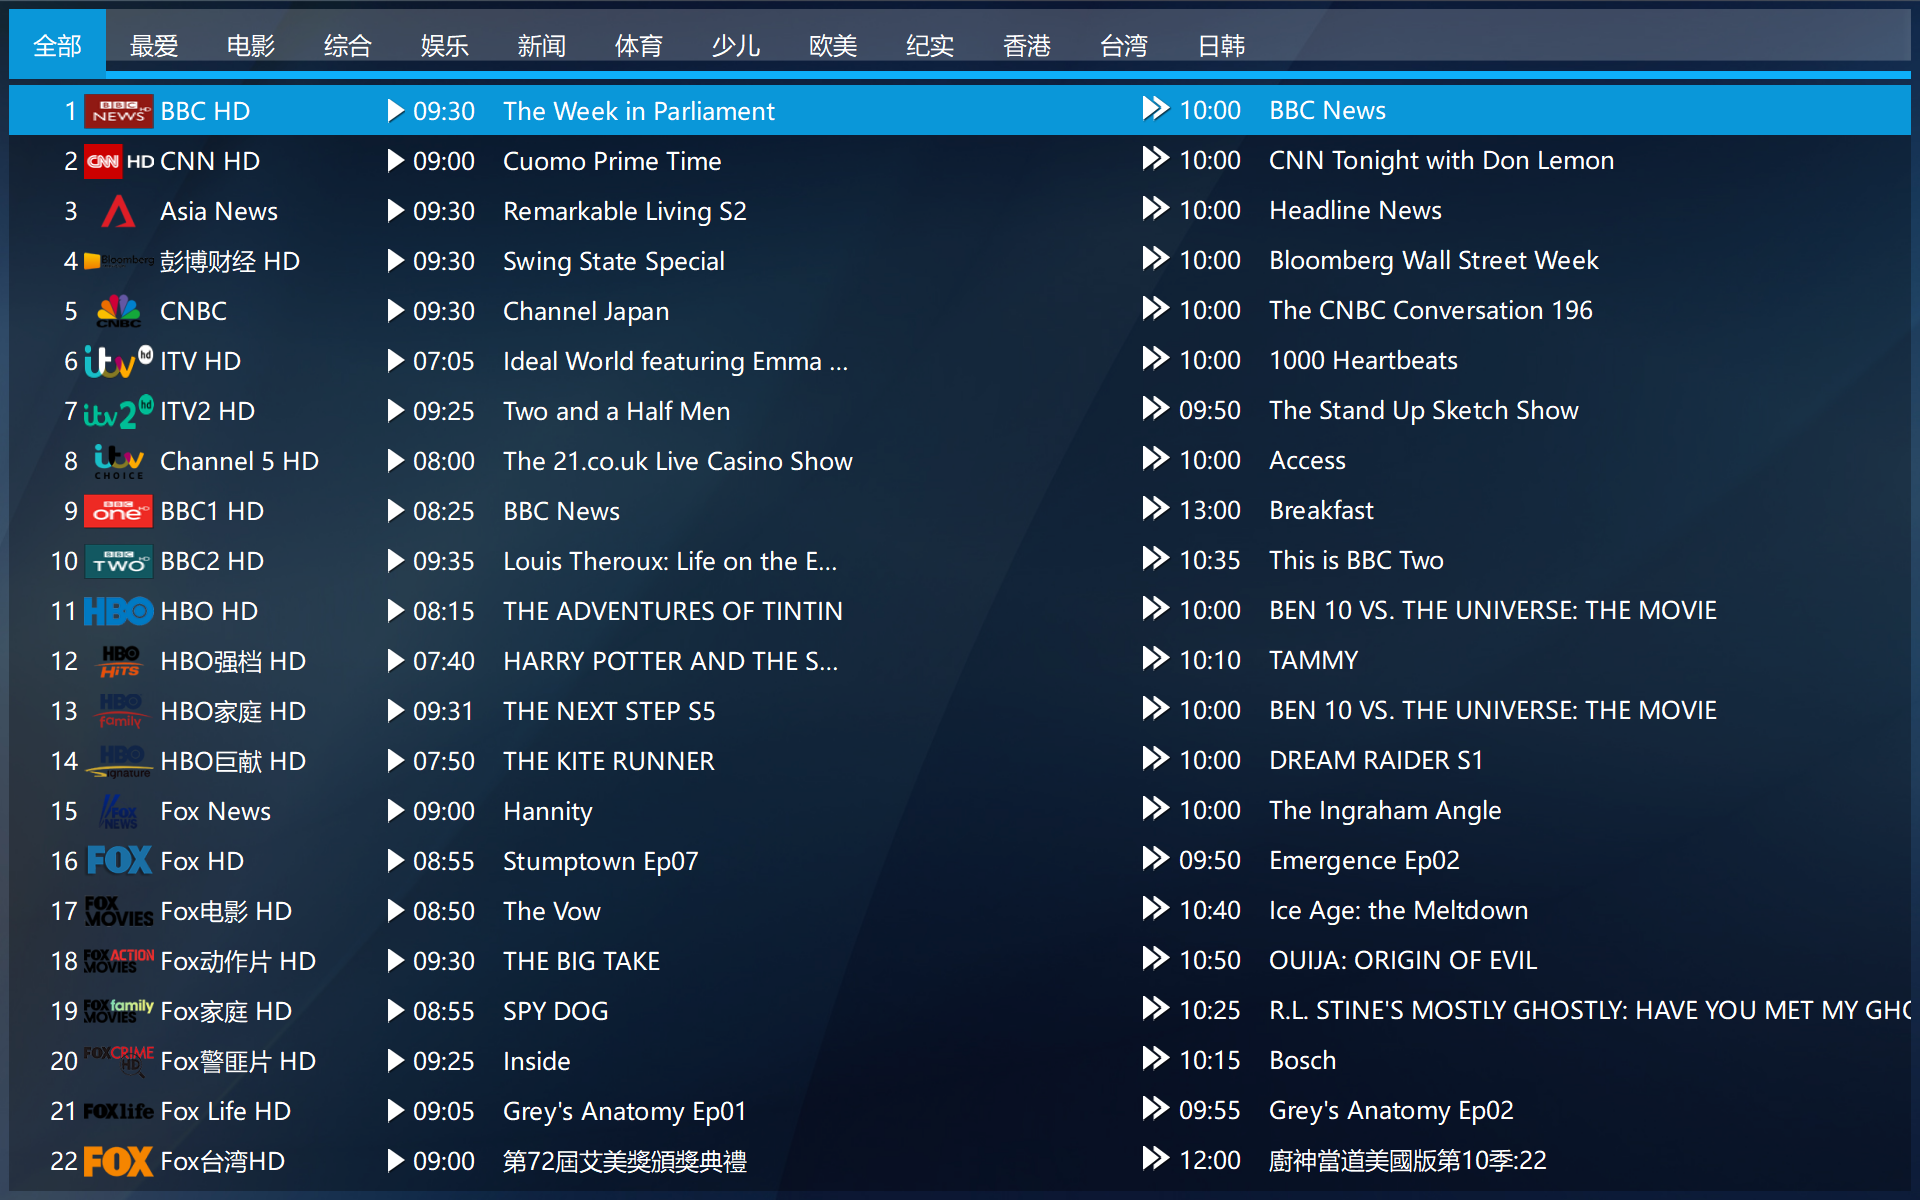Image resolution: width=1920 pixels, height=1200 pixels.
Task: Click the Fox Crime HD logo
Action: click(118, 1059)
